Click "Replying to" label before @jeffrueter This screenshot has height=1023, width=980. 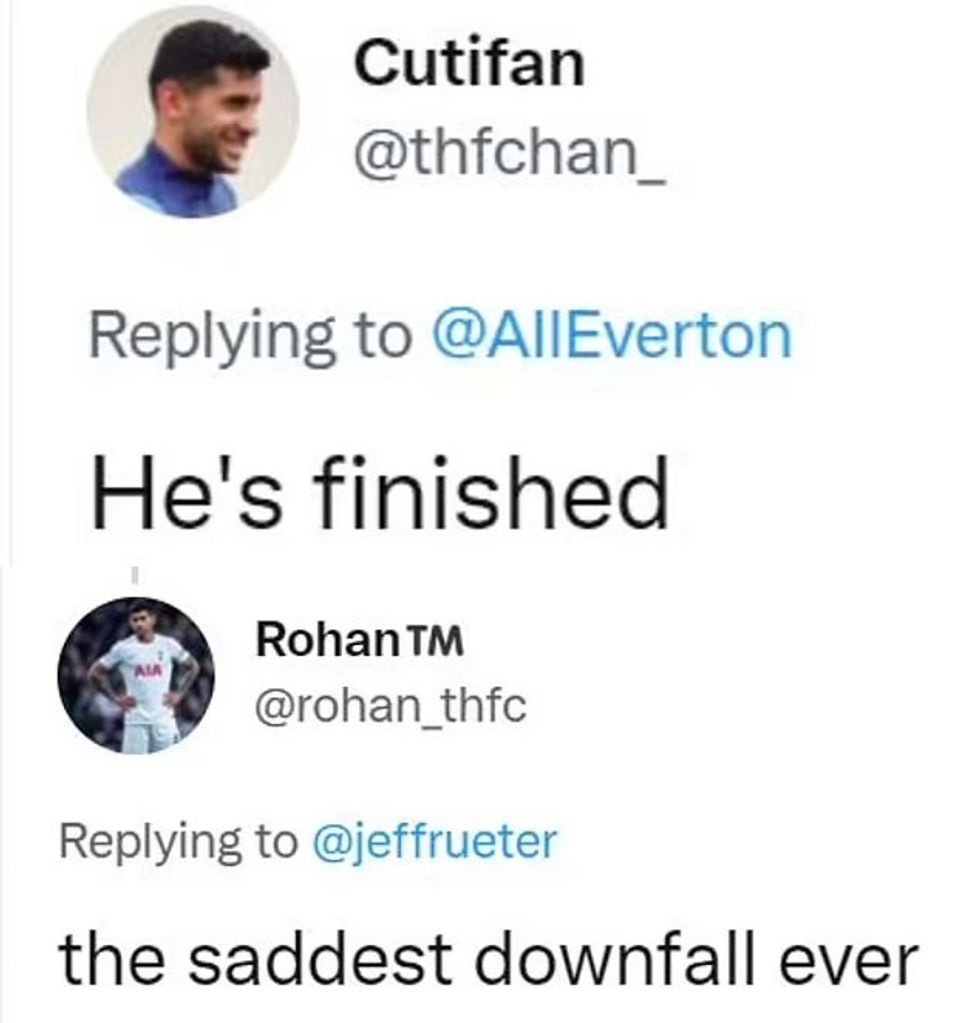point(178,841)
